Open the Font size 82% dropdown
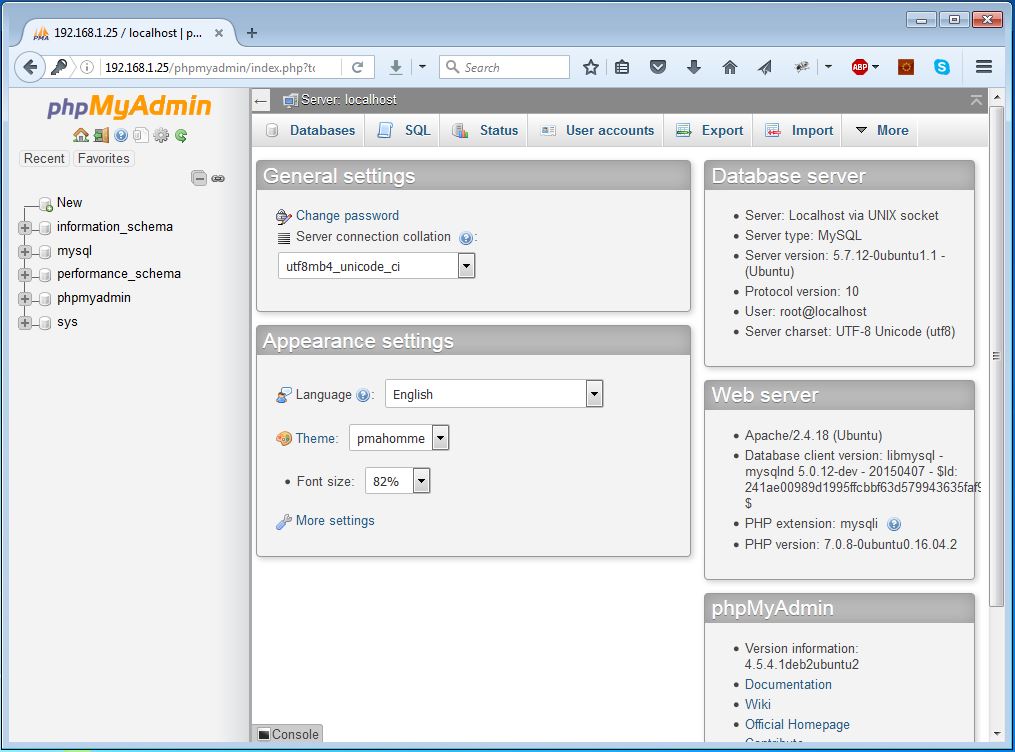The width and height of the screenshot is (1015, 752). click(397, 481)
